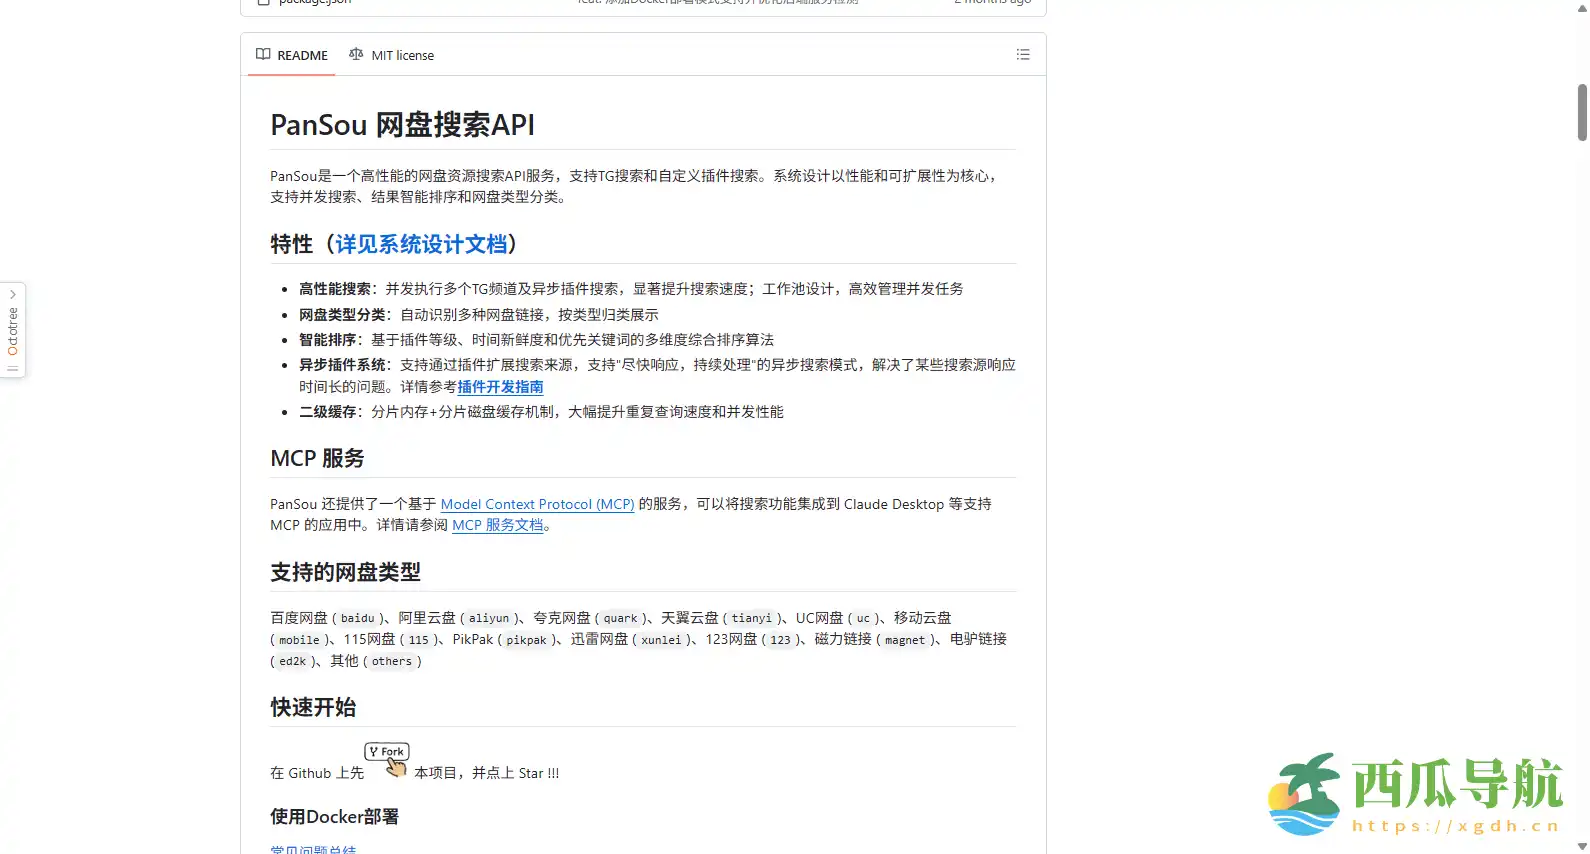1590x854 pixels.
Task: Click the PanSou 网盘搜索API heading
Action: click(402, 125)
